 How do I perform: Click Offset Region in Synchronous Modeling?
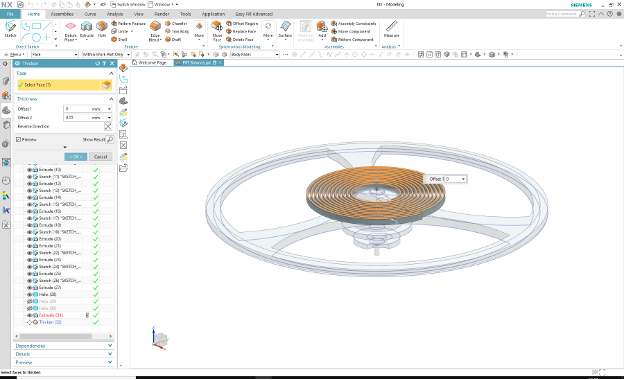click(x=242, y=23)
